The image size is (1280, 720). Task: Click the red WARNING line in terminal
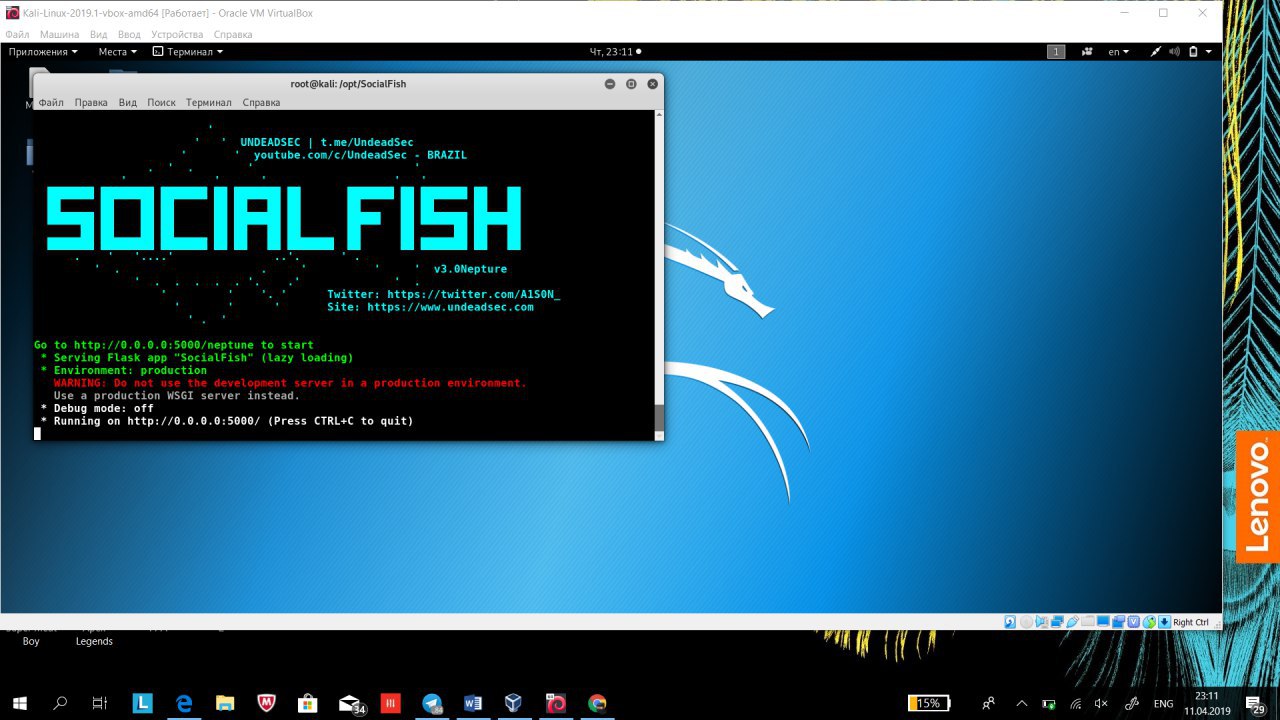(290, 383)
